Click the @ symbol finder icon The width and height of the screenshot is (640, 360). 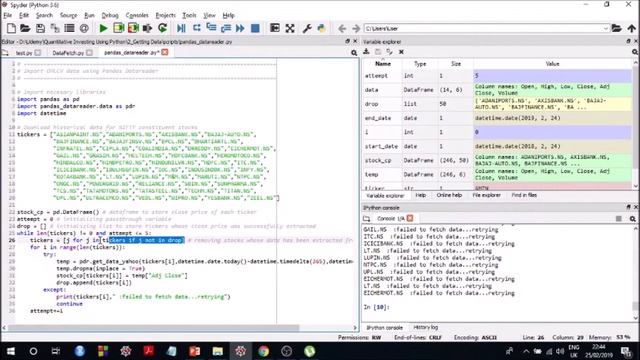(x=84, y=28)
